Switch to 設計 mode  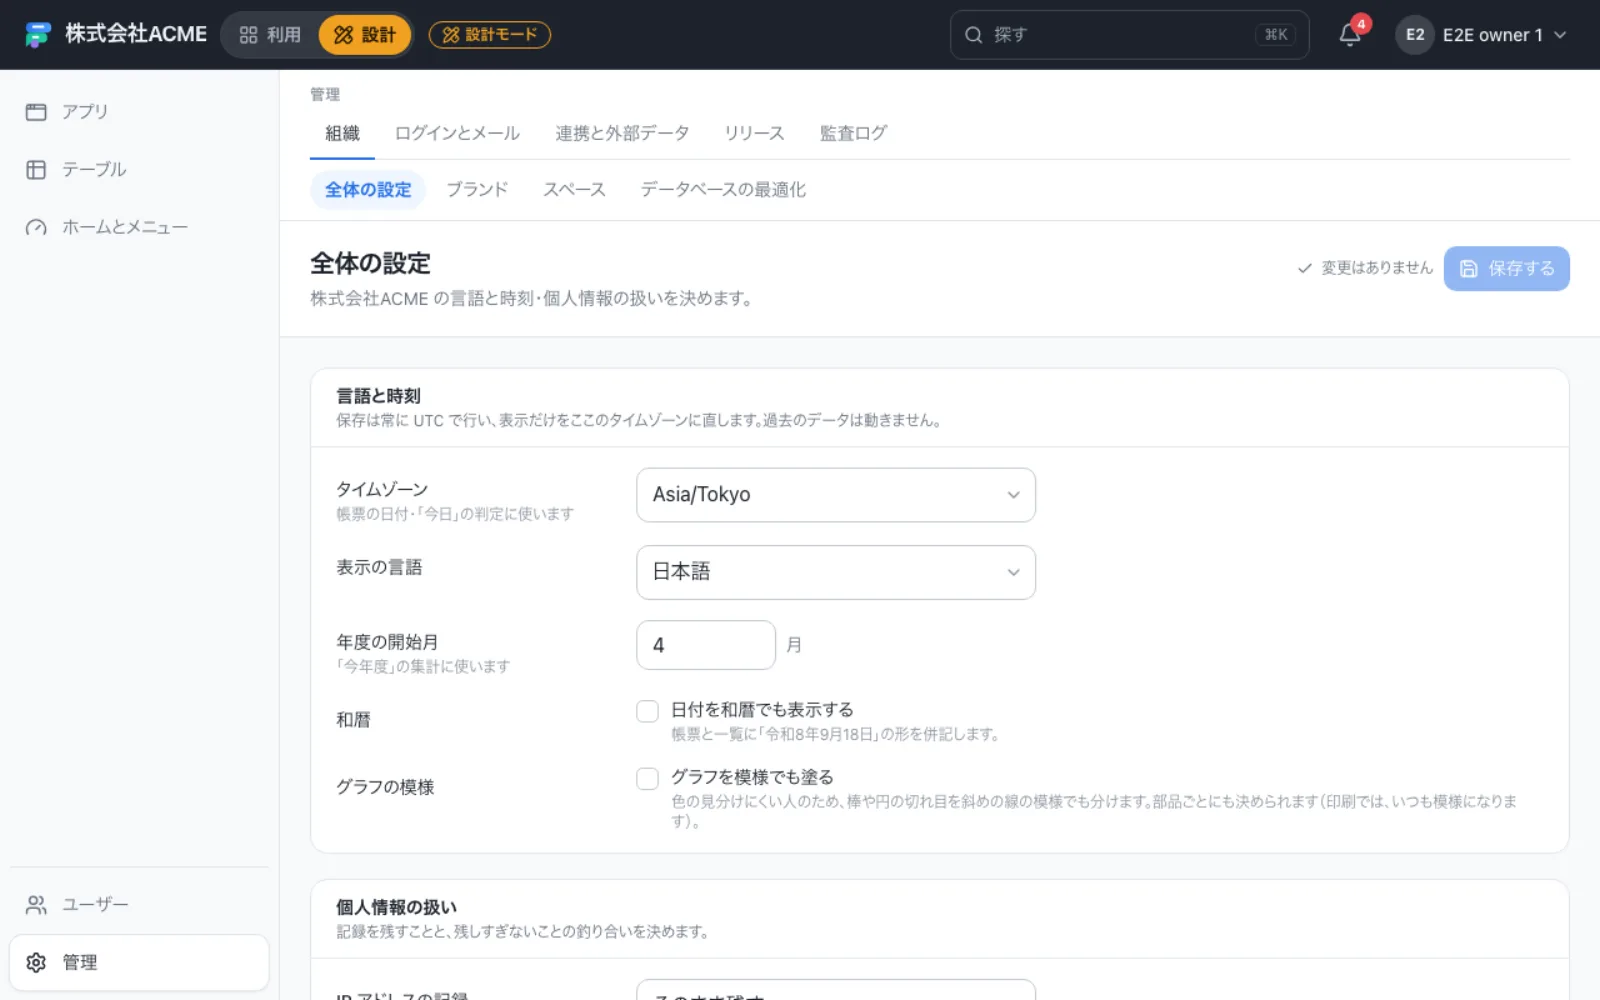point(365,35)
